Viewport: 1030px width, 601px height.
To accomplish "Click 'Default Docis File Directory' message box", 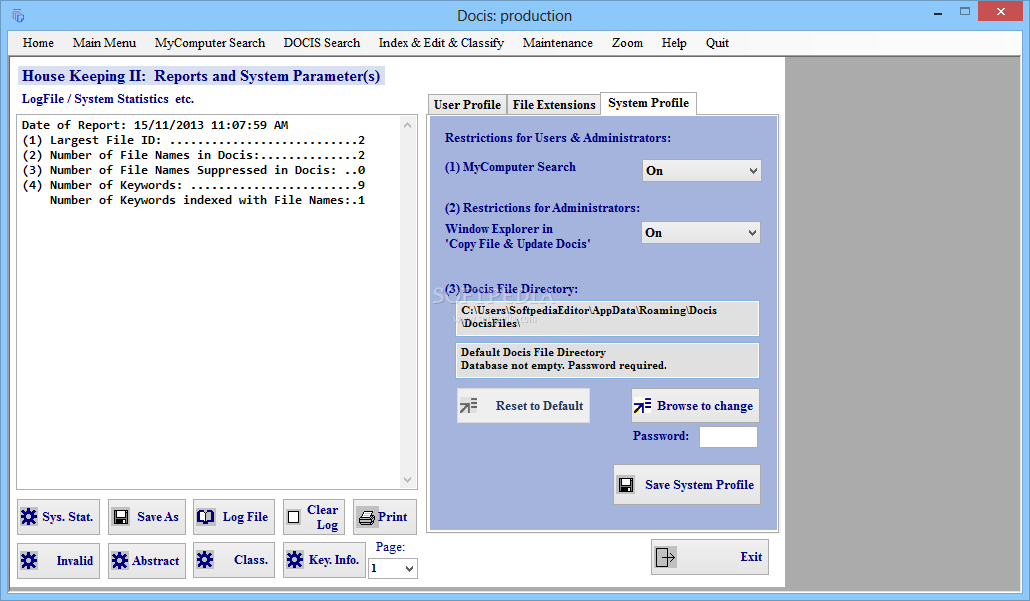I will pyautogui.click(x=607, y=360).
